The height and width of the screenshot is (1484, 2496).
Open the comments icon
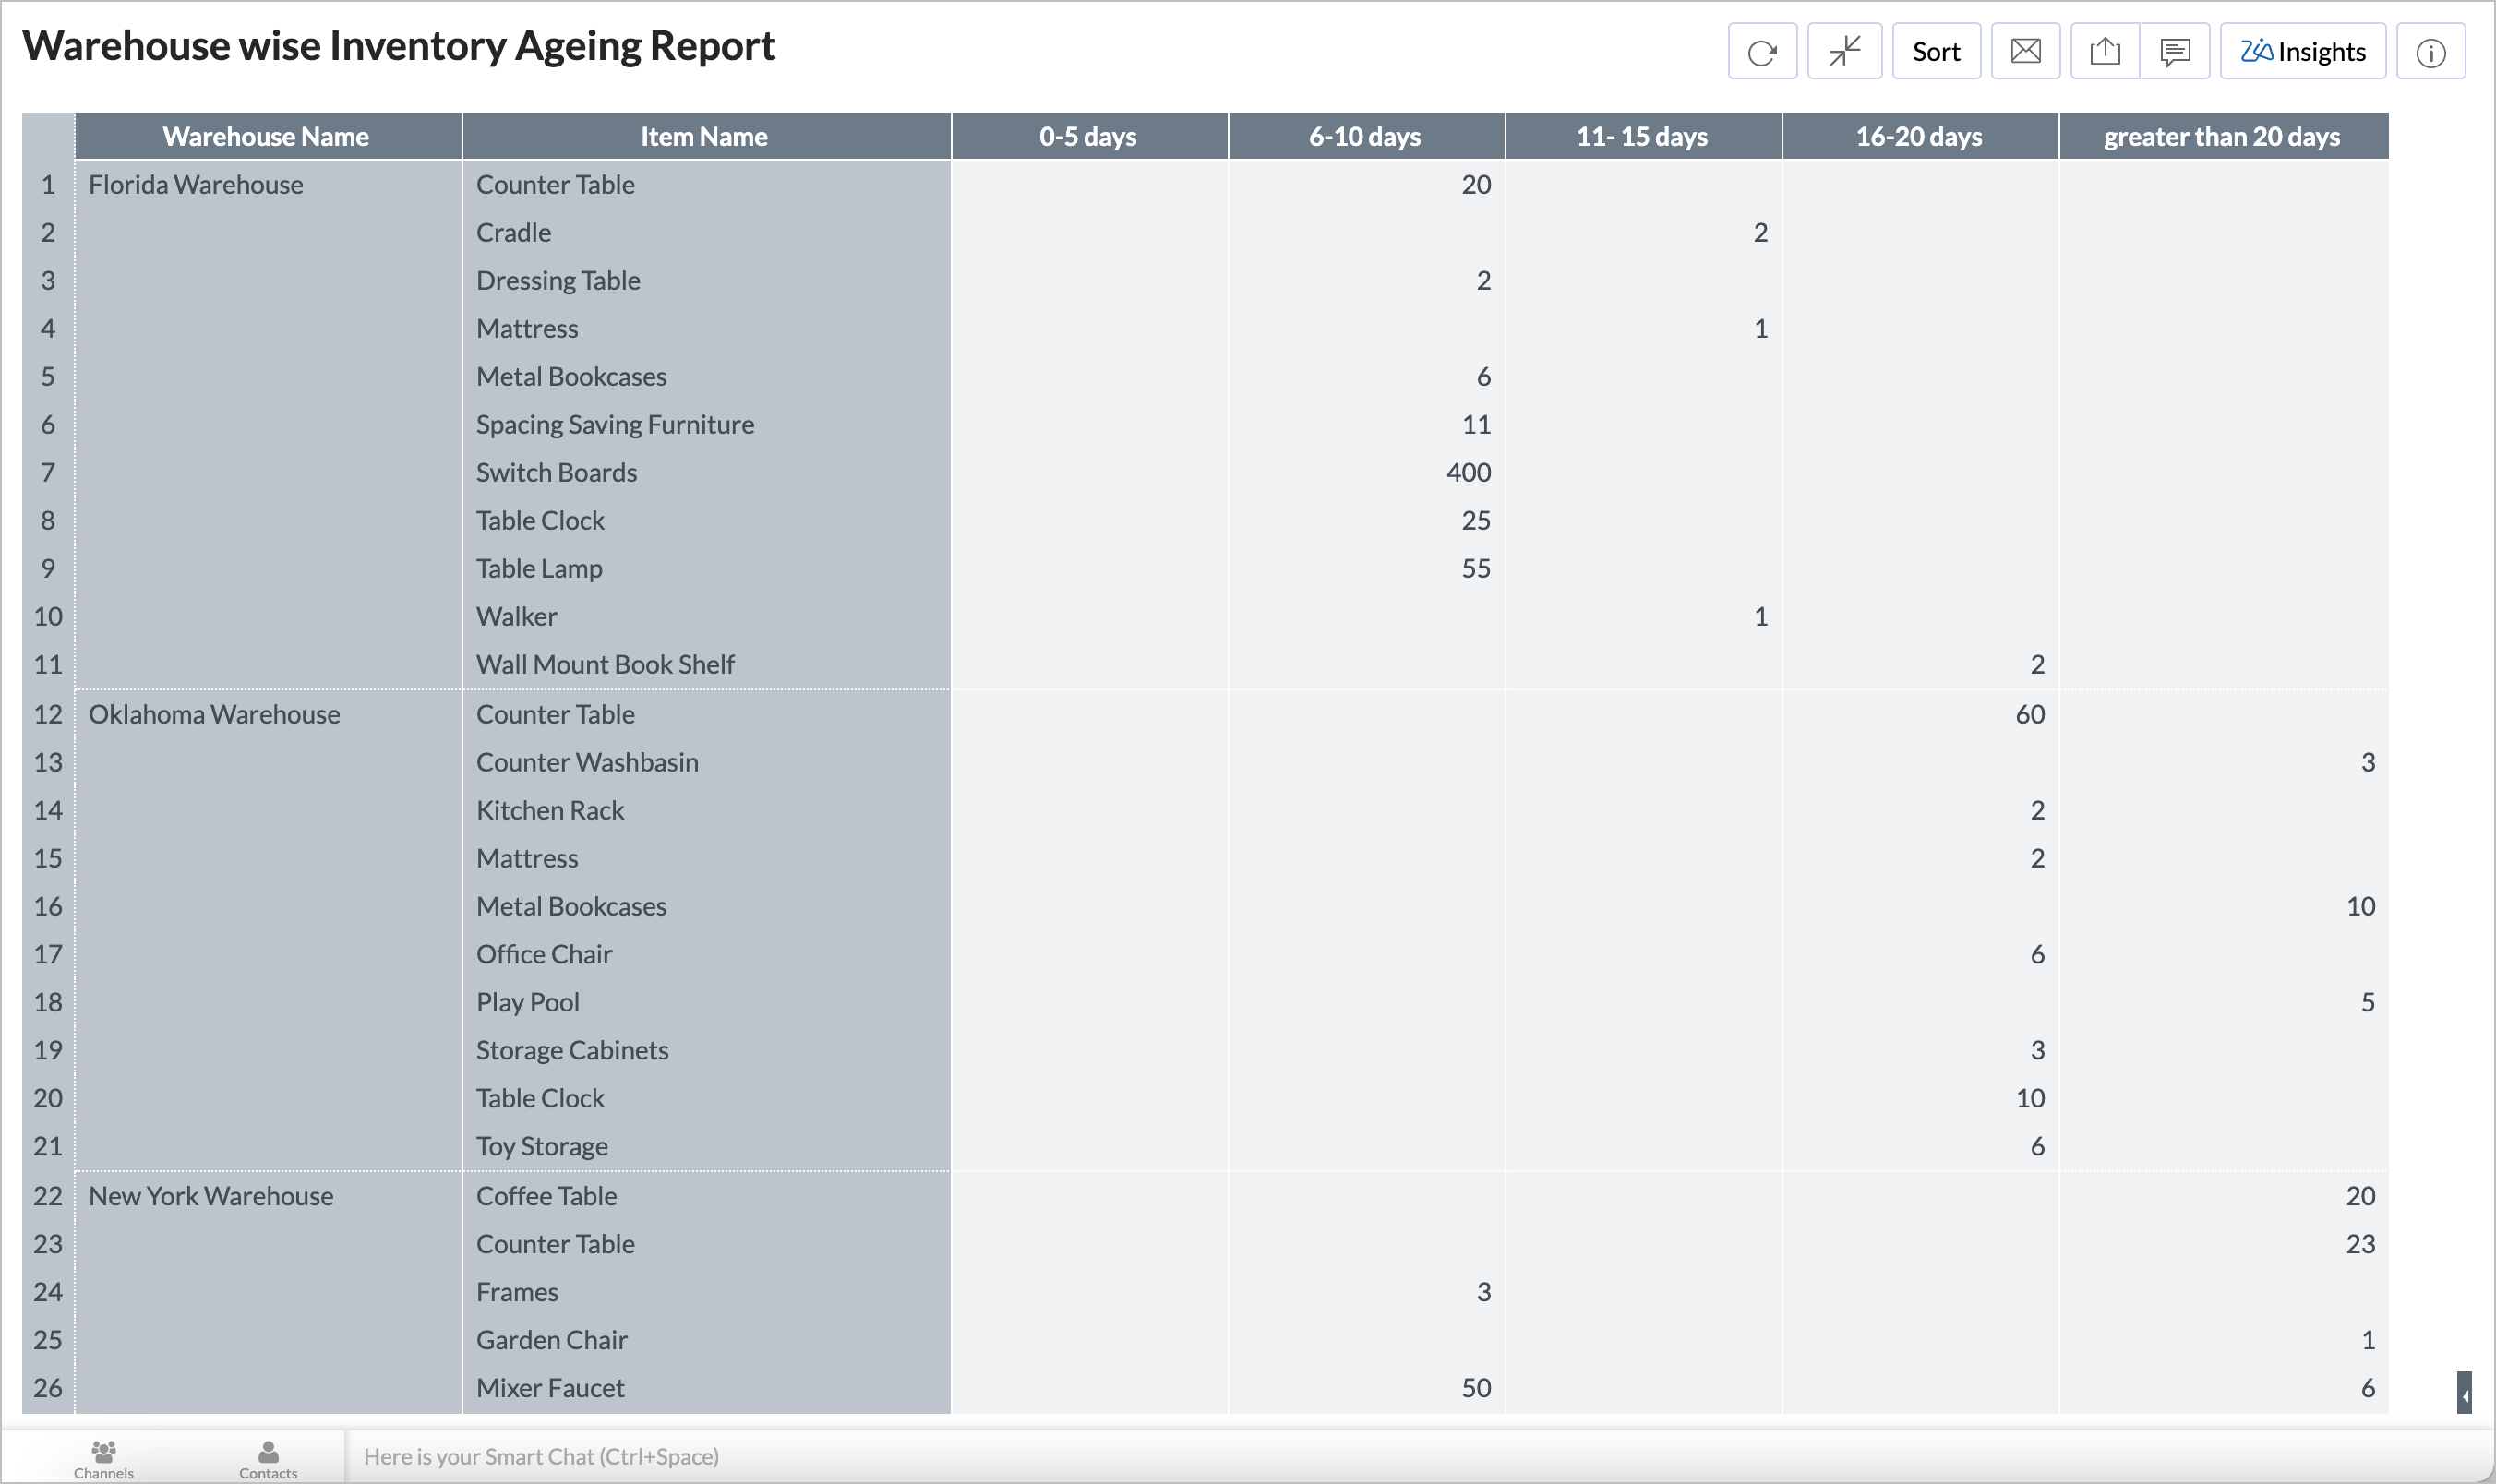[2174, 51]
